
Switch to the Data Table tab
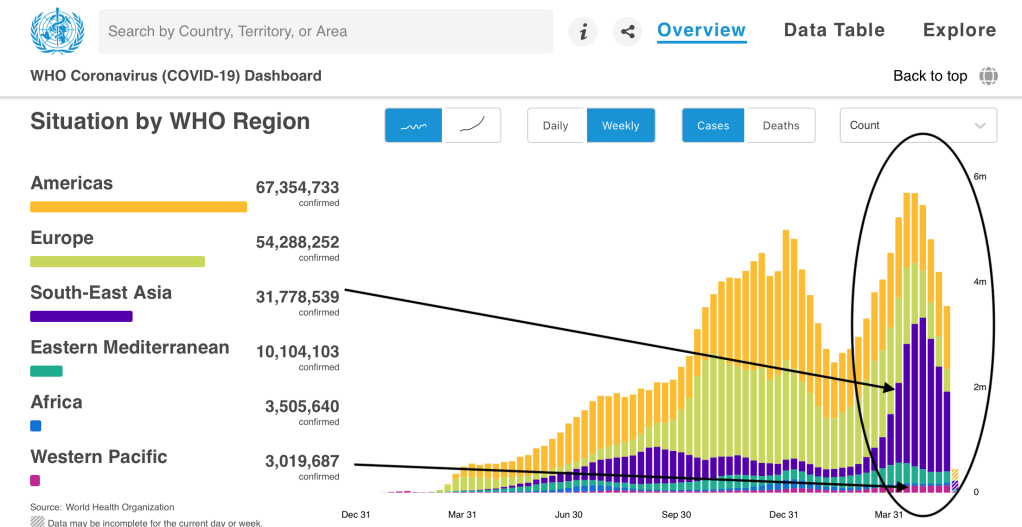834,31
